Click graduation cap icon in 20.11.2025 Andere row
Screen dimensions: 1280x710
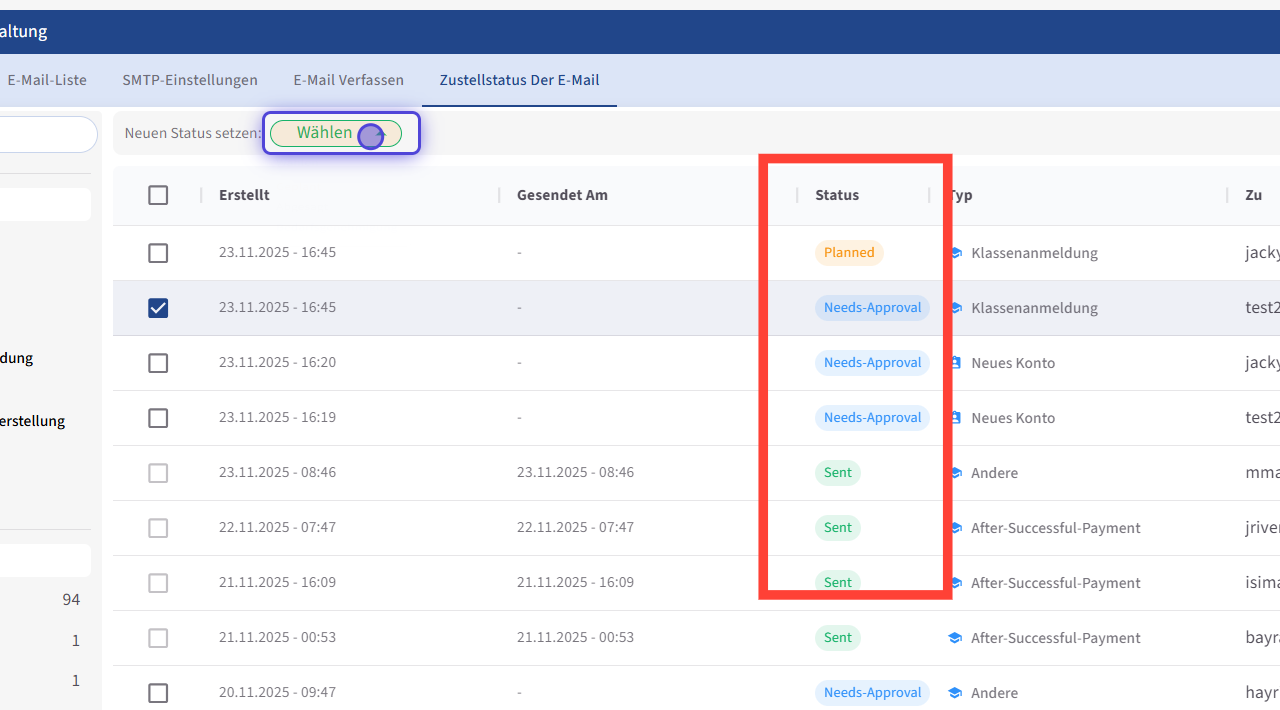(x=956, y=693)
